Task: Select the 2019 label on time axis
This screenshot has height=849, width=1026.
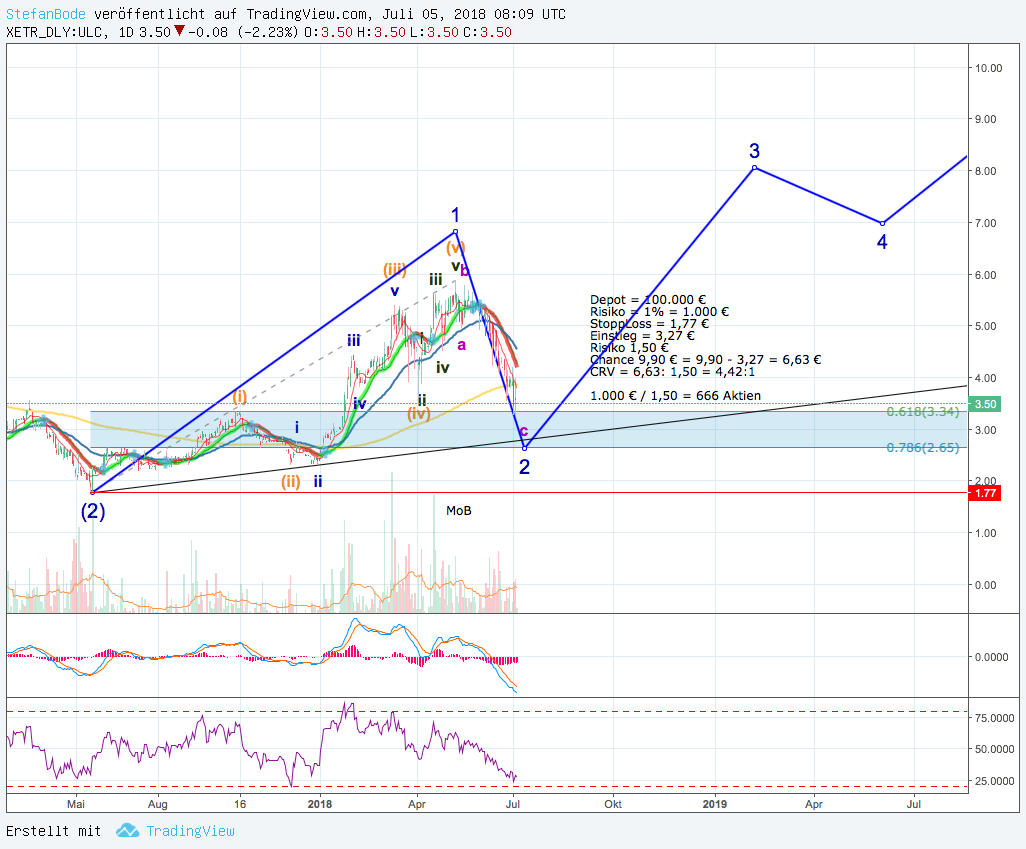Action: [715, 804]
